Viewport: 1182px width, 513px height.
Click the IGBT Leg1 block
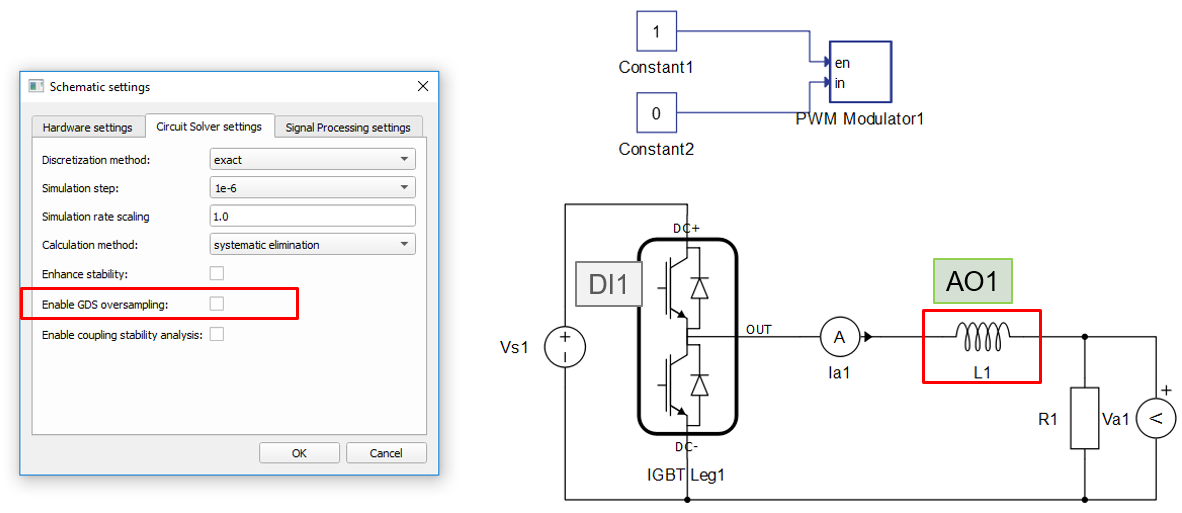pyautogui.click(x=687, y=337)
